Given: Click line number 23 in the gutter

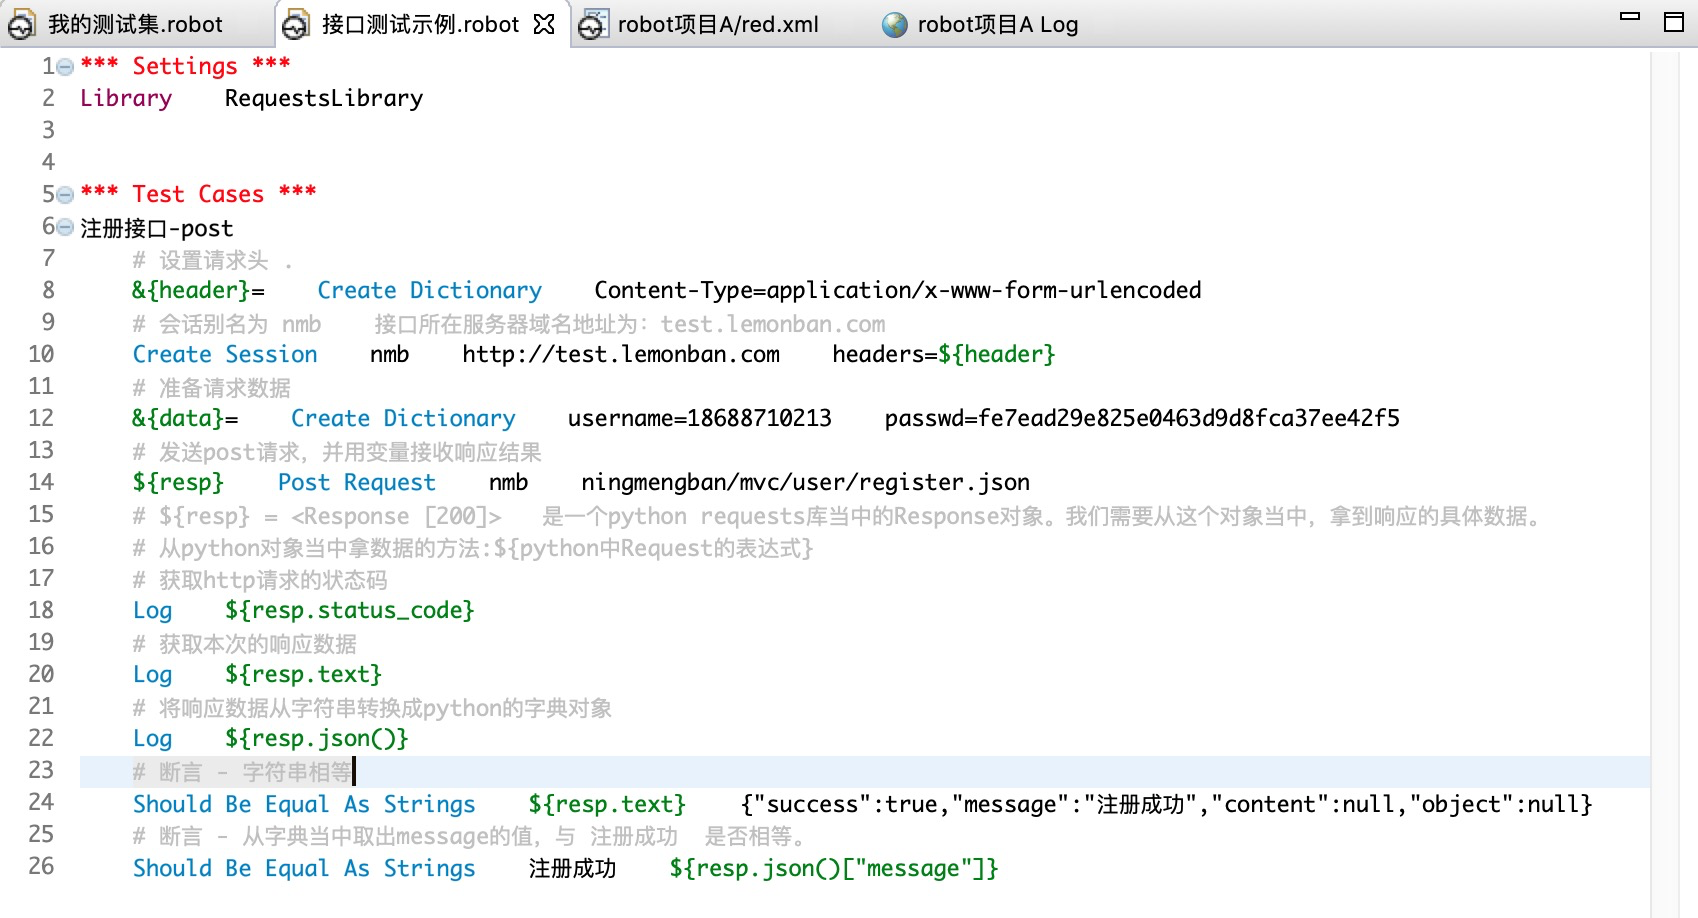Looking at the screenshot, I should pyautogui.click(x=41, y=770).
